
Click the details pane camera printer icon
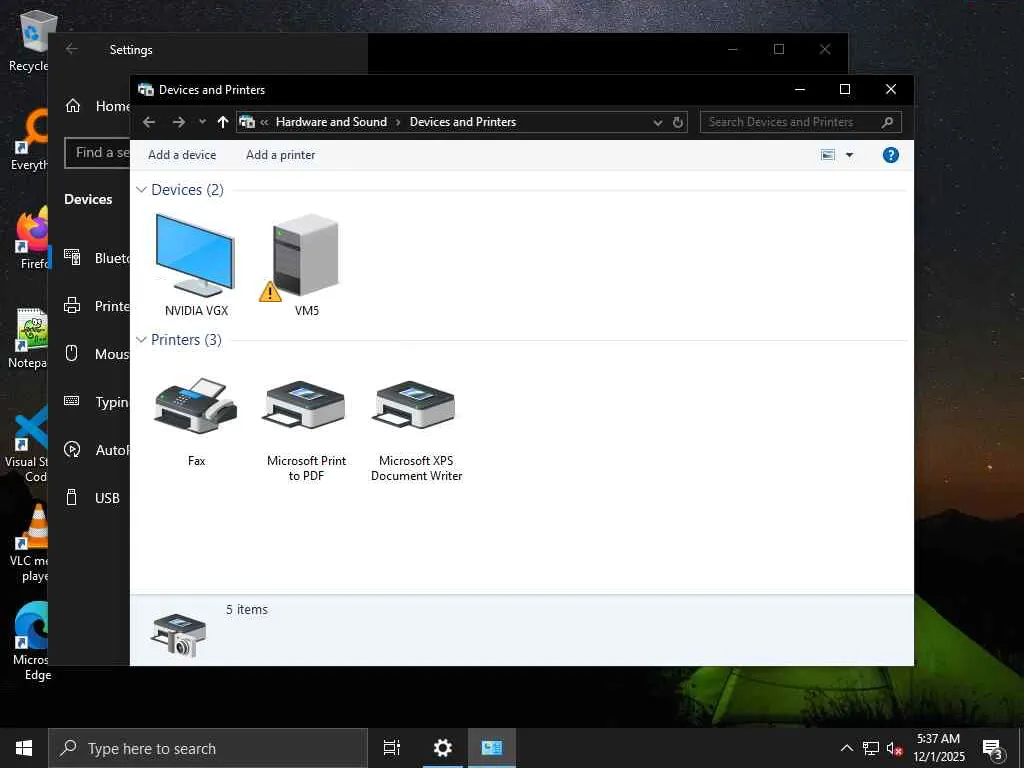click(178, 635)
